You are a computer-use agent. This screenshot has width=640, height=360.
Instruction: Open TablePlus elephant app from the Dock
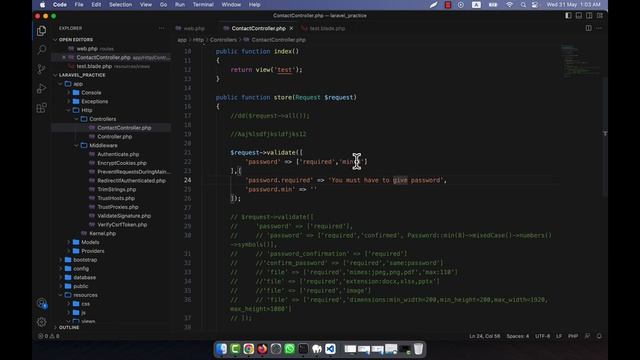click(317, 349)
